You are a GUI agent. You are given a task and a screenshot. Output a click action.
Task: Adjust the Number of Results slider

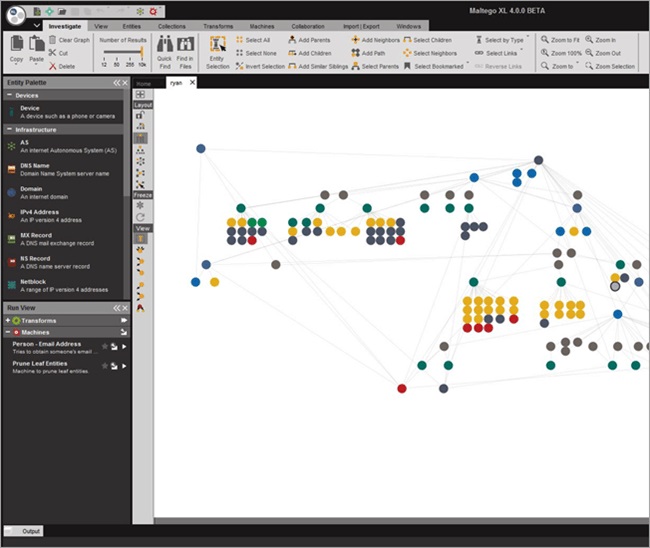pos(123,52)
